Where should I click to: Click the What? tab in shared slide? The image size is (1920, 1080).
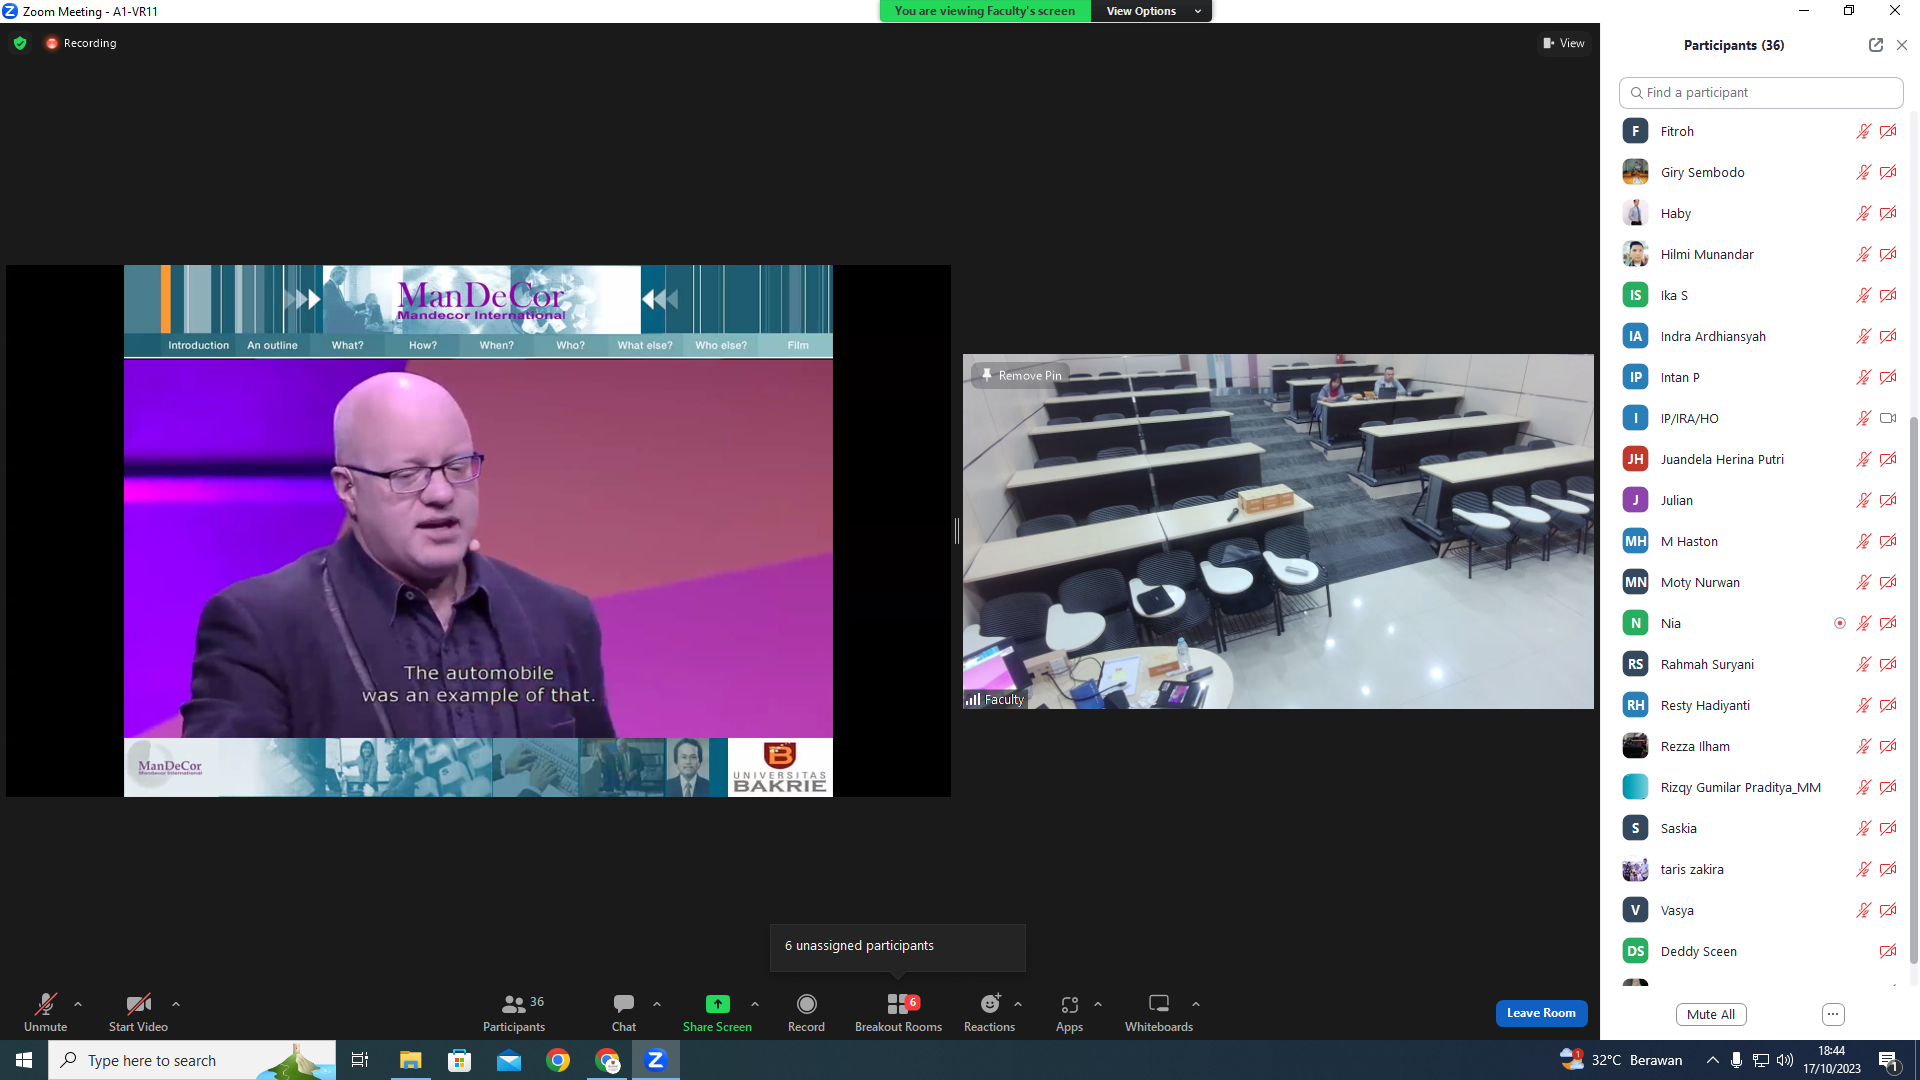click(x=348, y=345)
